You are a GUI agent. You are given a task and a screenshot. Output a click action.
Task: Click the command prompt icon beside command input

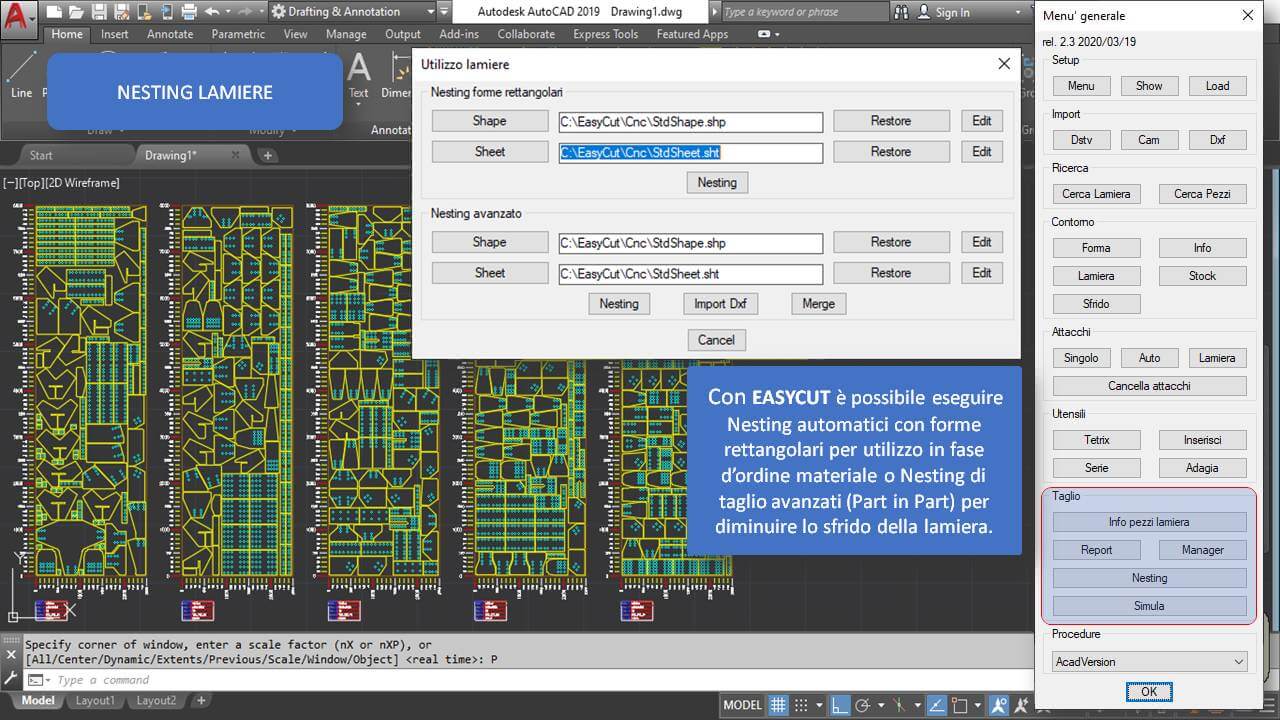click(35, 680)
